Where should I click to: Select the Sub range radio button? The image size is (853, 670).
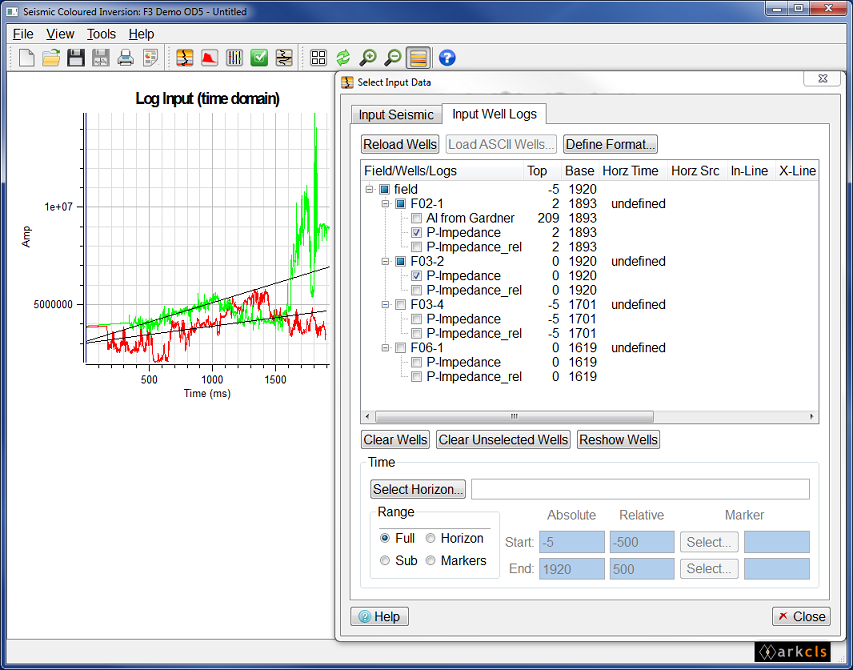click(x=385, y=561)
